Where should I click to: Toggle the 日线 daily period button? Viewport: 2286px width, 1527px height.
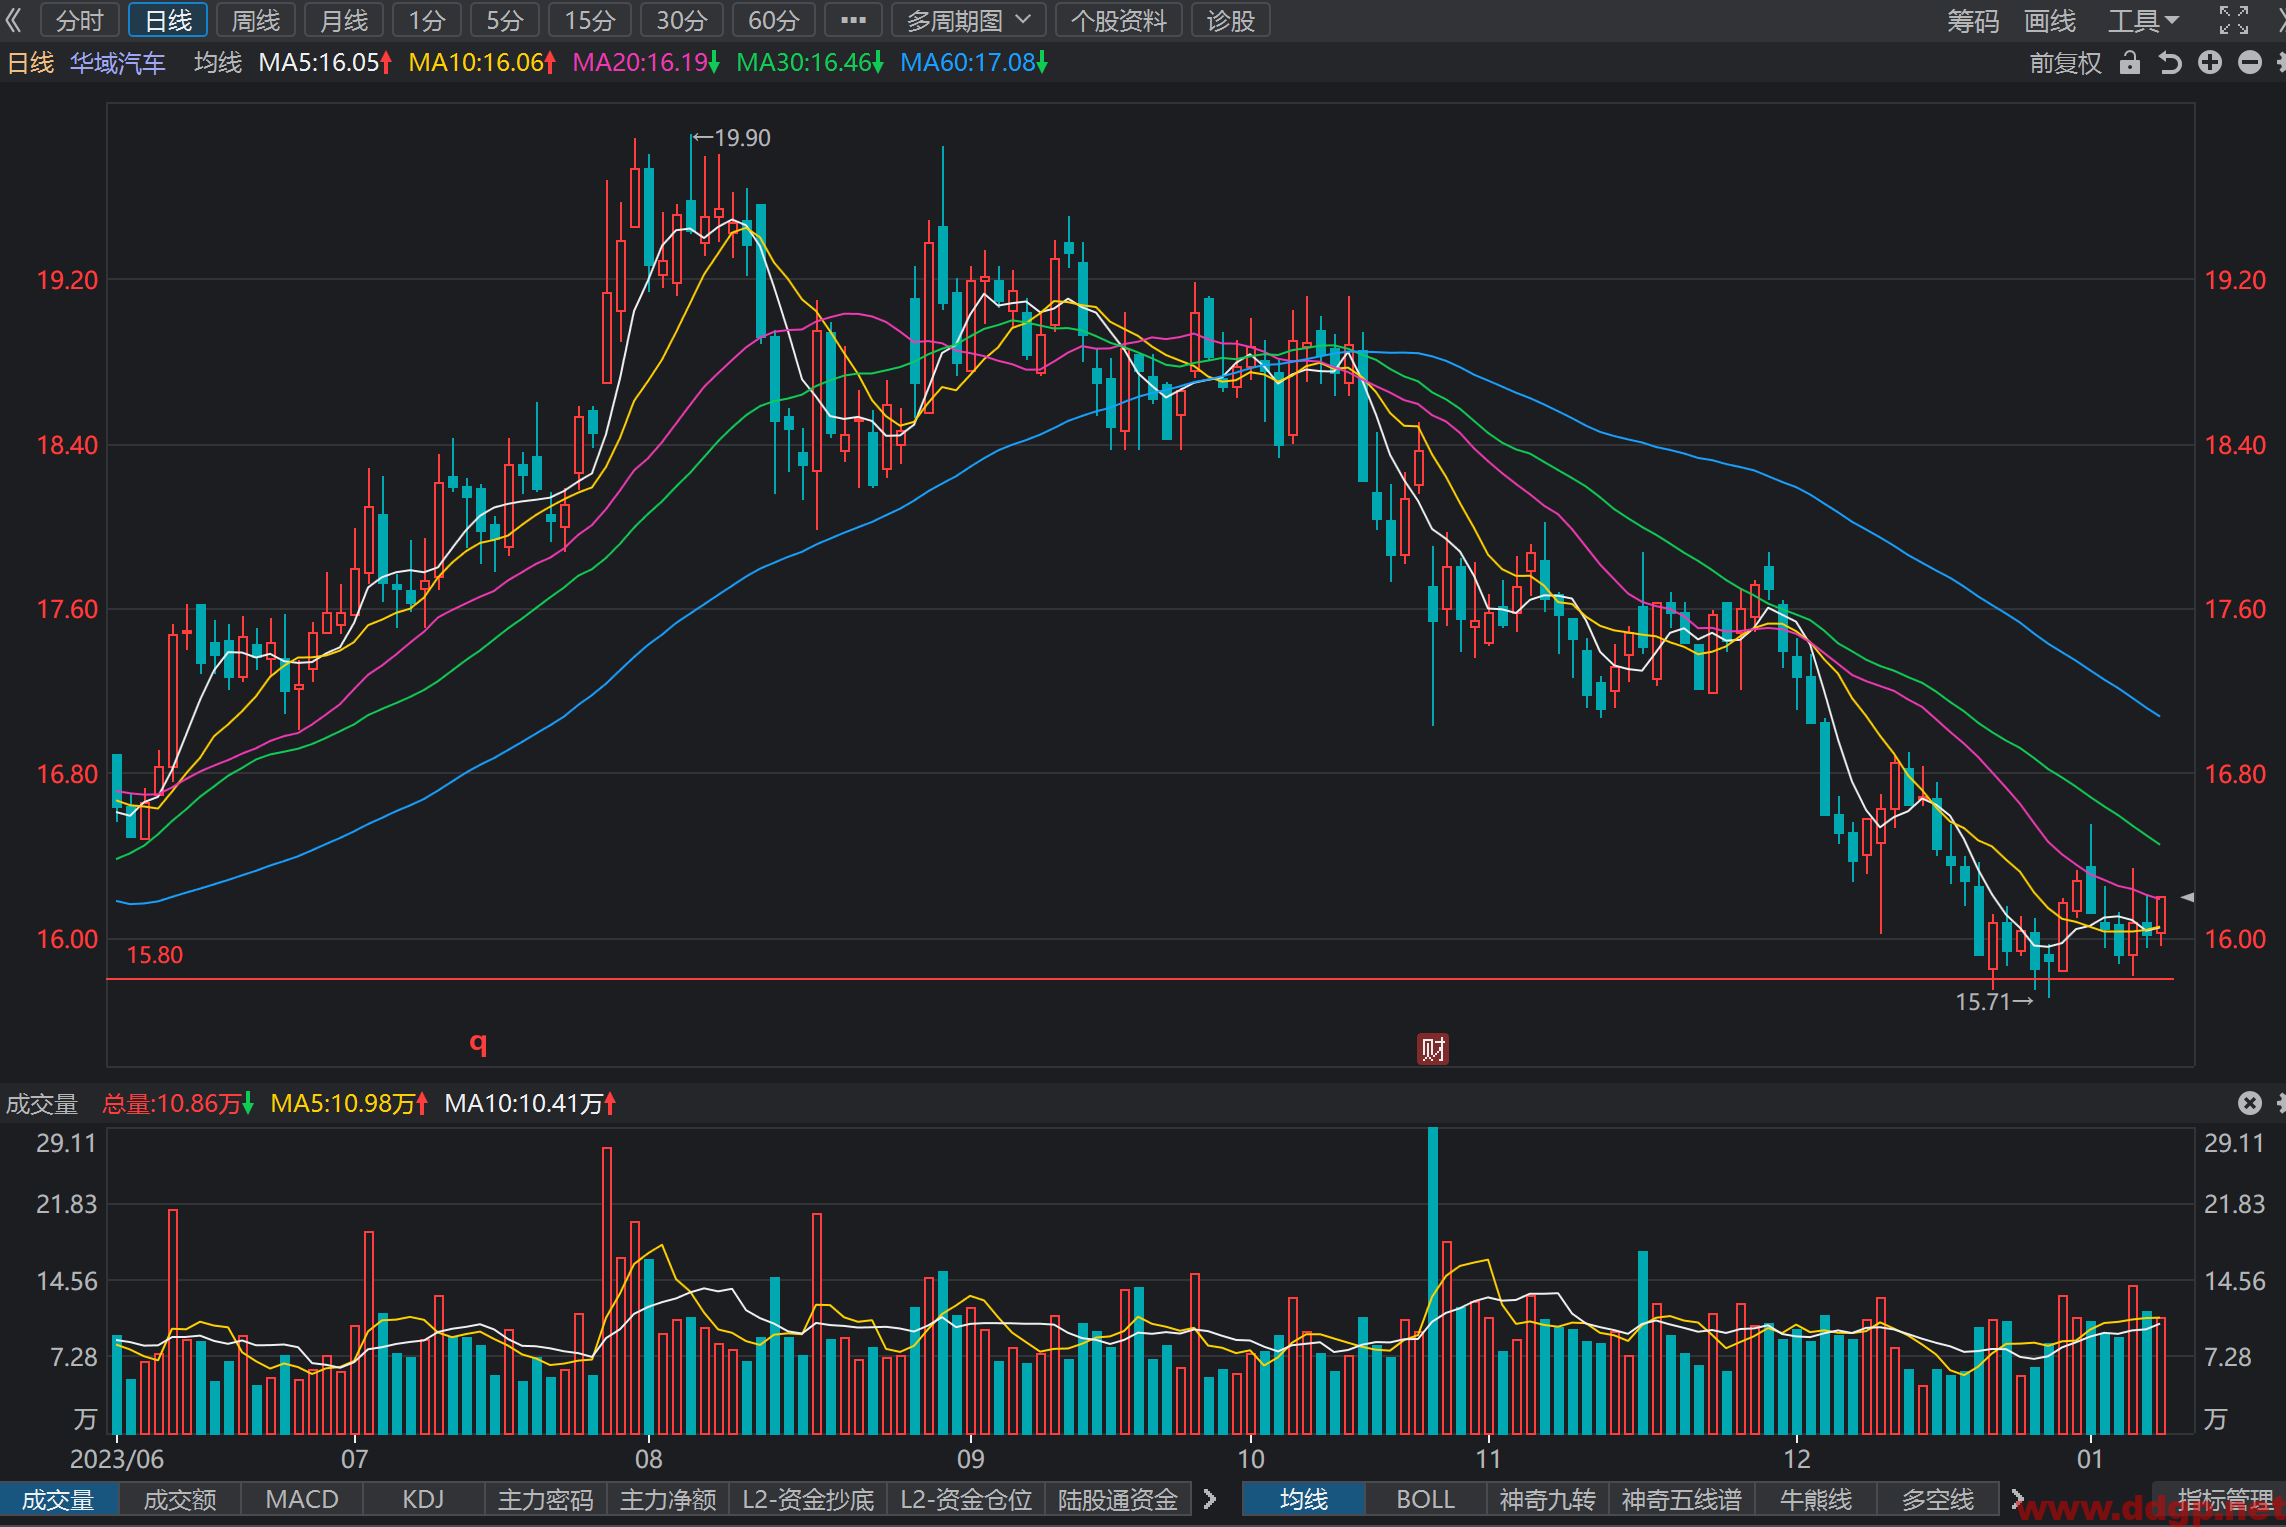coord(168,20)
